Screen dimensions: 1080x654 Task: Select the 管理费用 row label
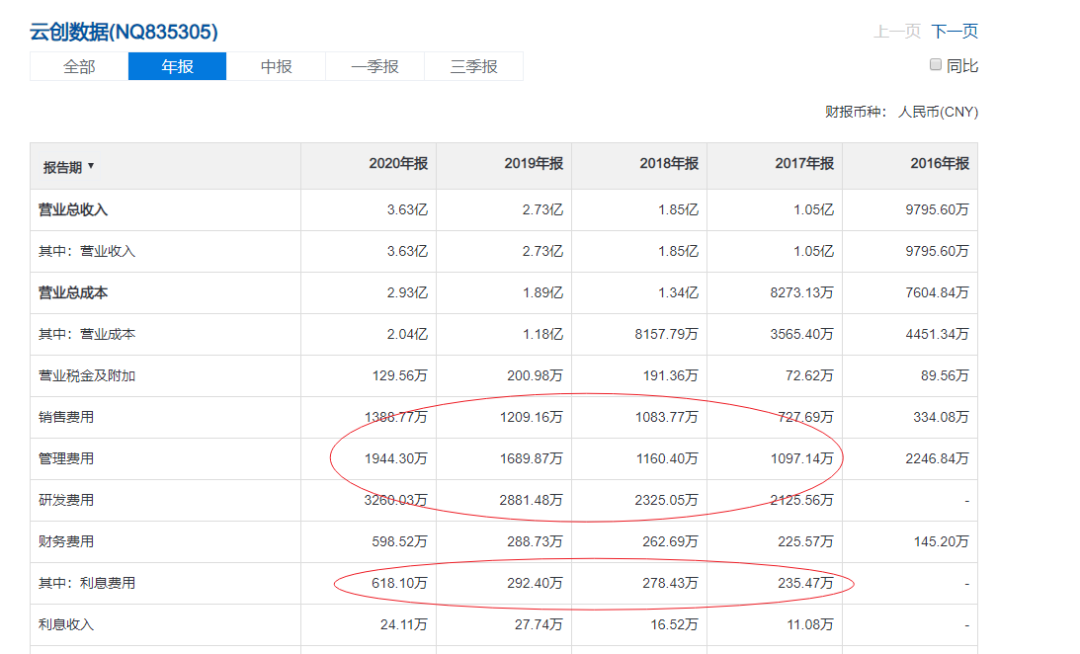(66, 458)
